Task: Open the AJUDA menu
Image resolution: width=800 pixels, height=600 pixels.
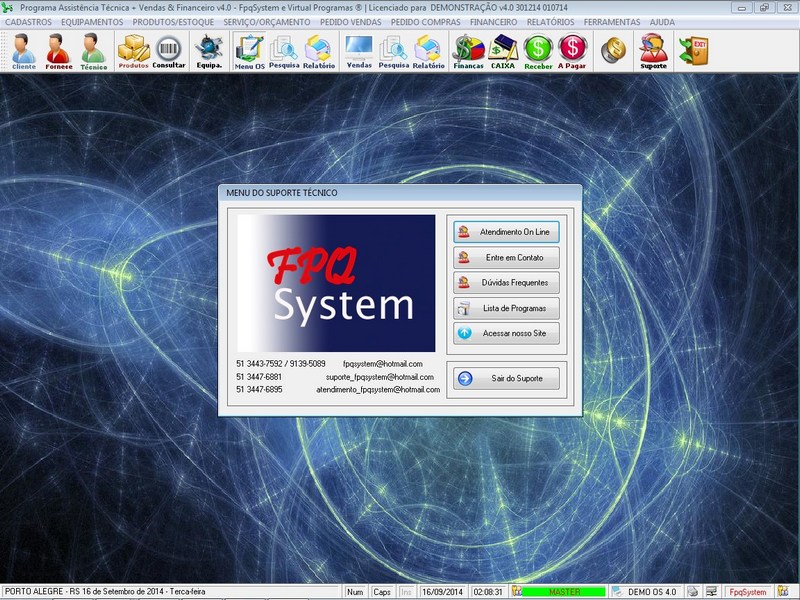Action: (662, 22)
